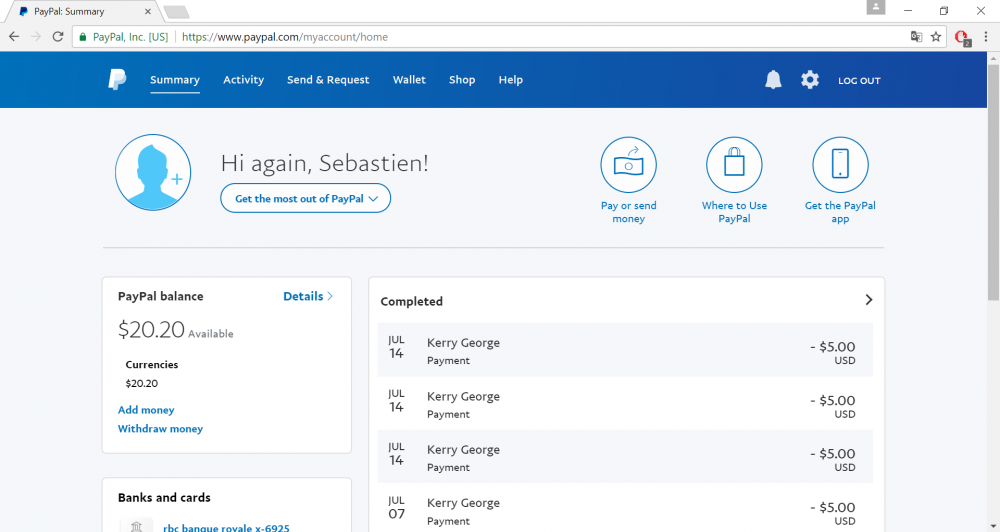The image size is (1000, 532).
Task: Expand Get the most out of PayPal
Action: click(x=305, y=199)
